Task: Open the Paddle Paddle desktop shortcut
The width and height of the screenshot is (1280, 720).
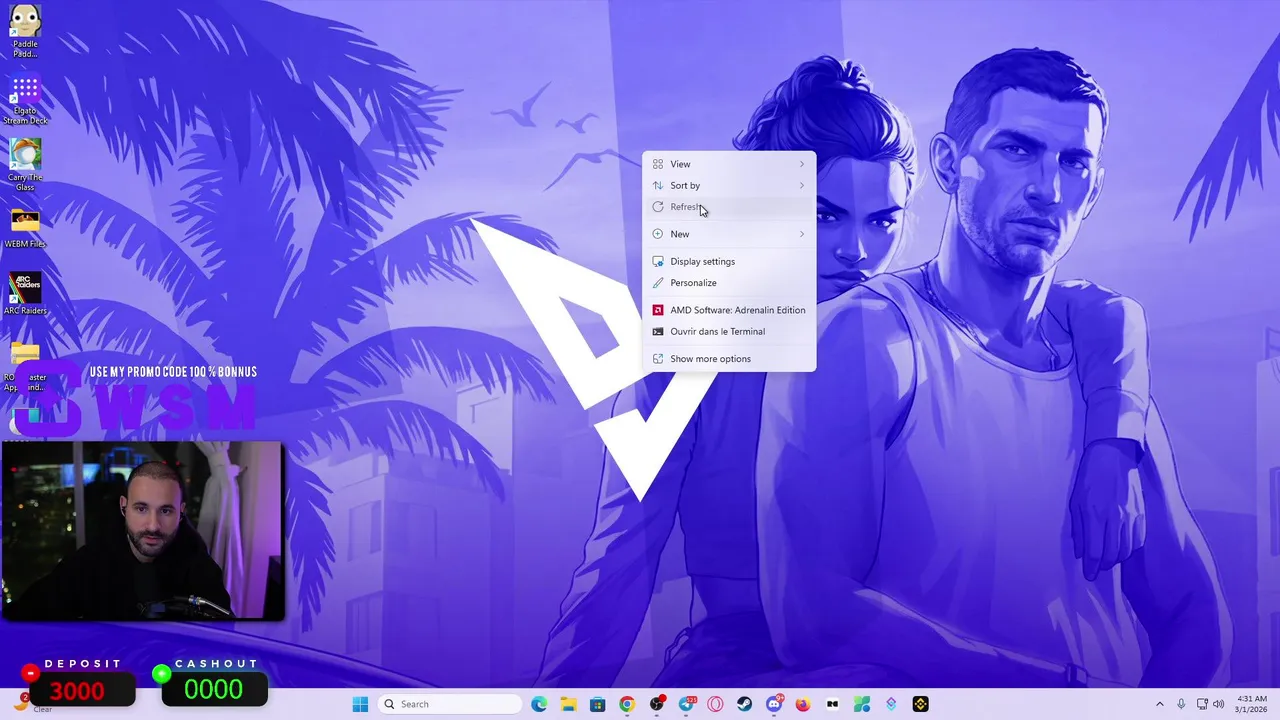Action: pos(25,30)
